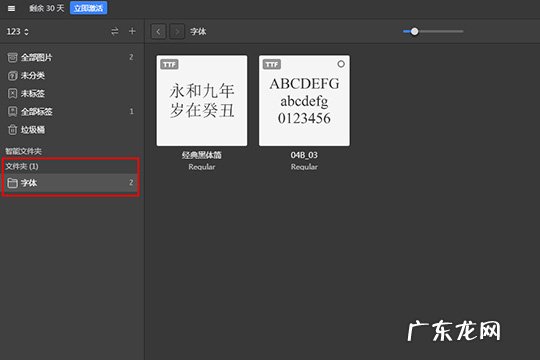Click the 字体 breadcrumb title in toolbar
Image resolution: width=540 pixels, height=360 pixels.
tap(198, 32)
